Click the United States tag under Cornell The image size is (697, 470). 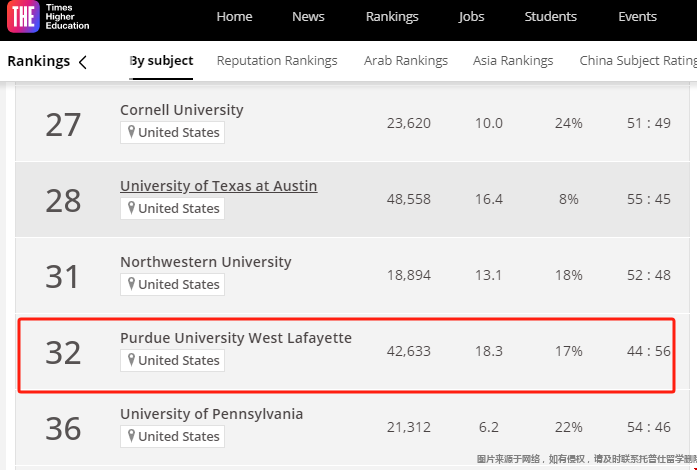[172, 132]
